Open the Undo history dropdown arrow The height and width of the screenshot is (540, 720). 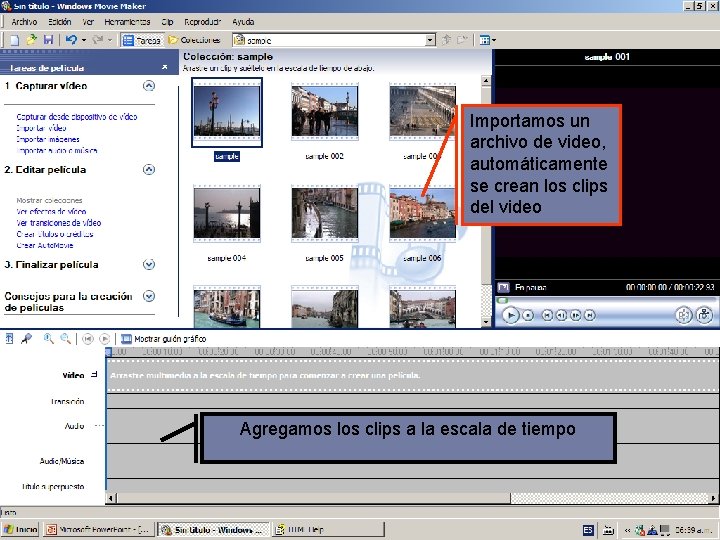[x=84, y=40]
